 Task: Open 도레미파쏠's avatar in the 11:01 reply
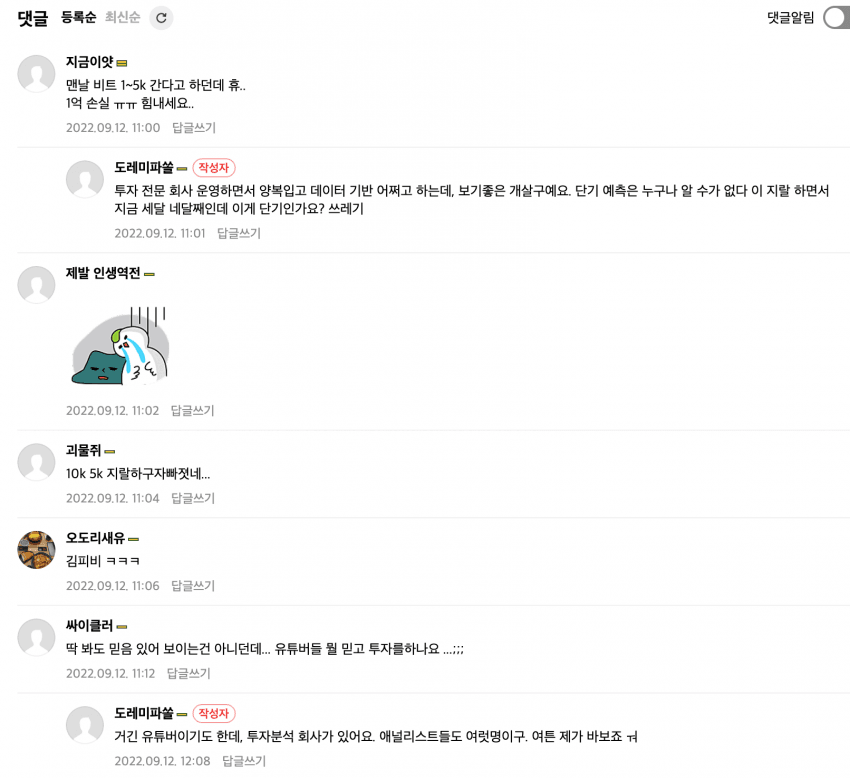[x=85, y=179]
